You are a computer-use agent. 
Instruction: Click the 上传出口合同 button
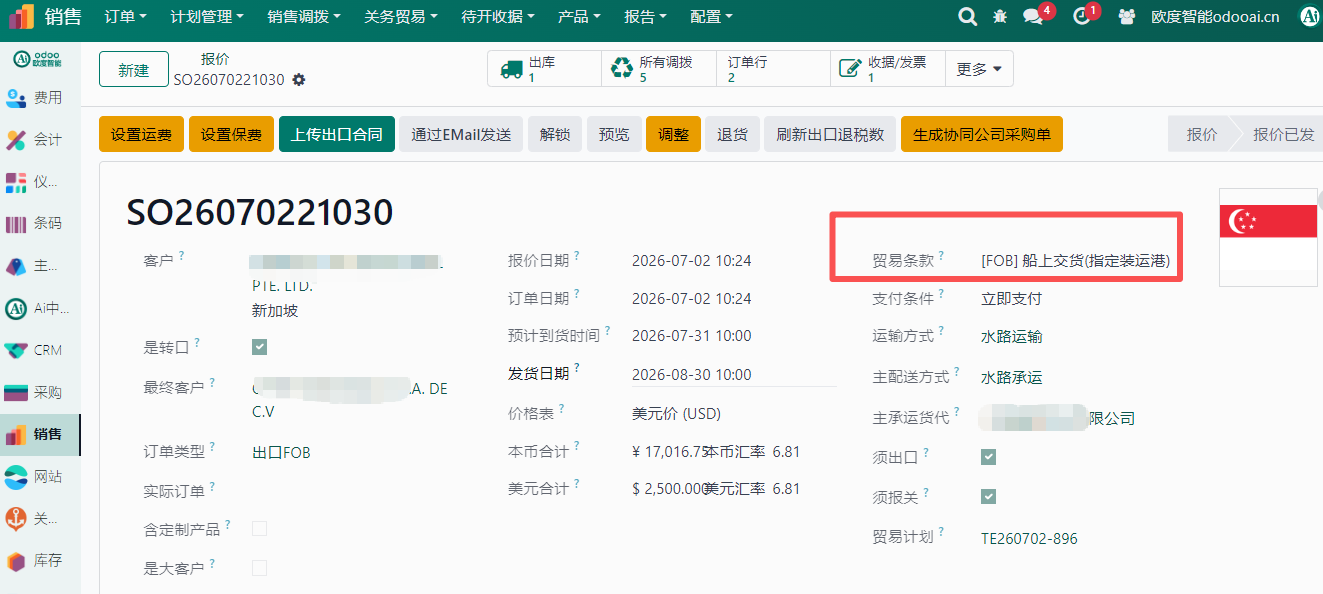(337, 134)
